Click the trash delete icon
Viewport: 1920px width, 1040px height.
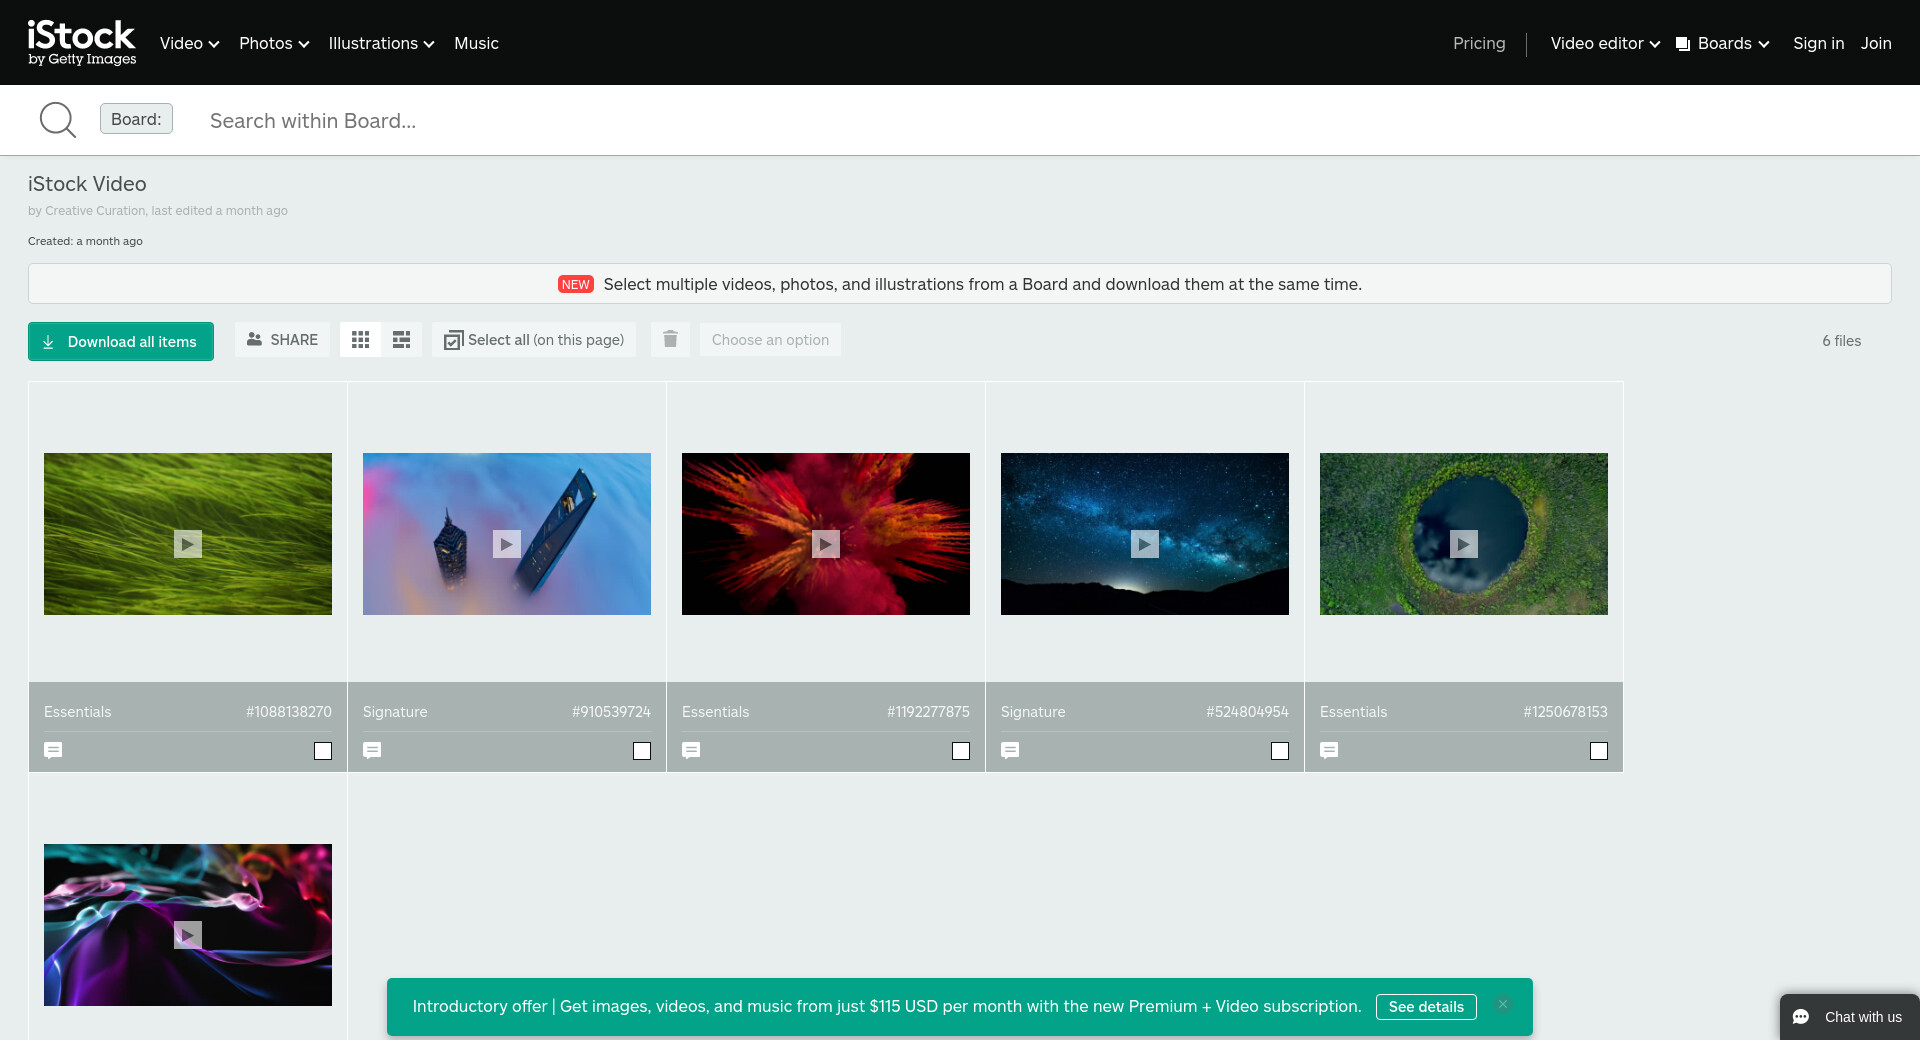click(x=670, y=340)
